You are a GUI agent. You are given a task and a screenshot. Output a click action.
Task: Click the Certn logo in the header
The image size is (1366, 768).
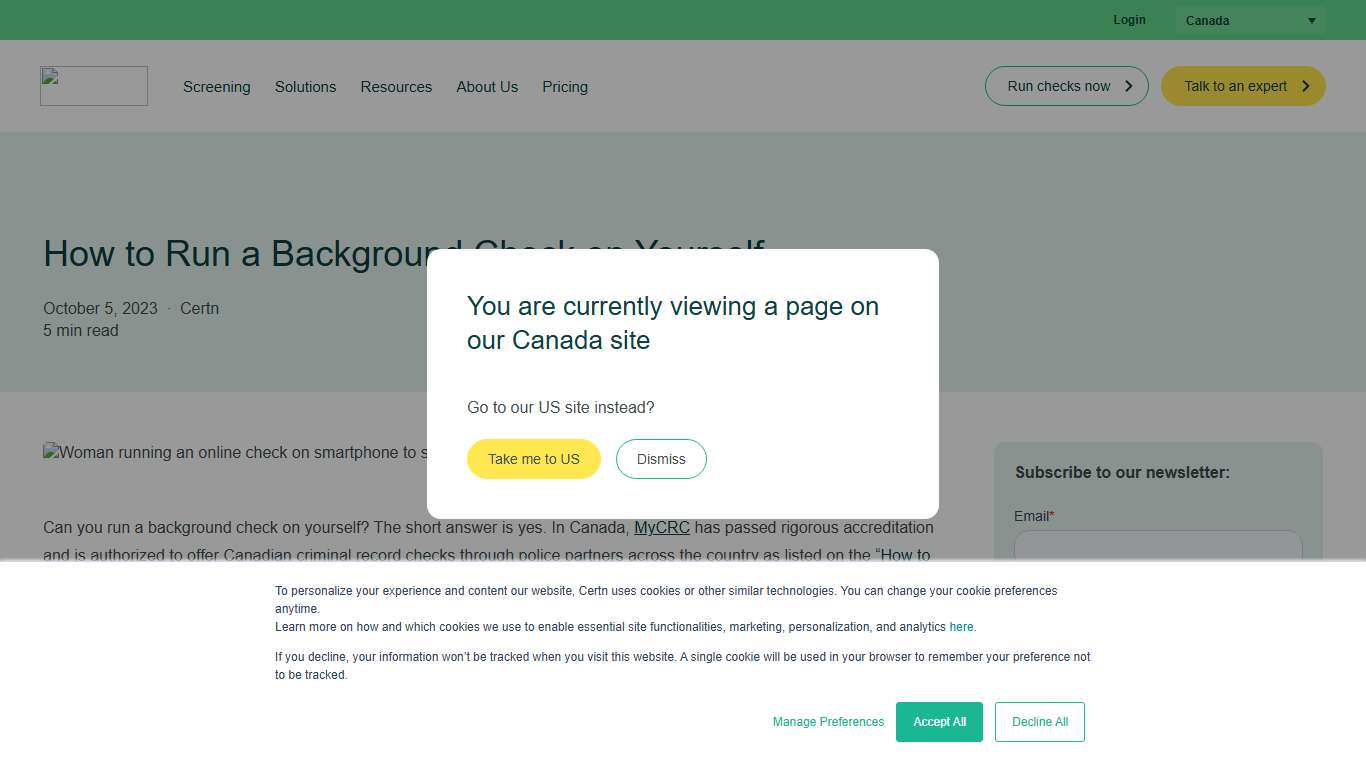pyautogui.click(x=93, y=86)
